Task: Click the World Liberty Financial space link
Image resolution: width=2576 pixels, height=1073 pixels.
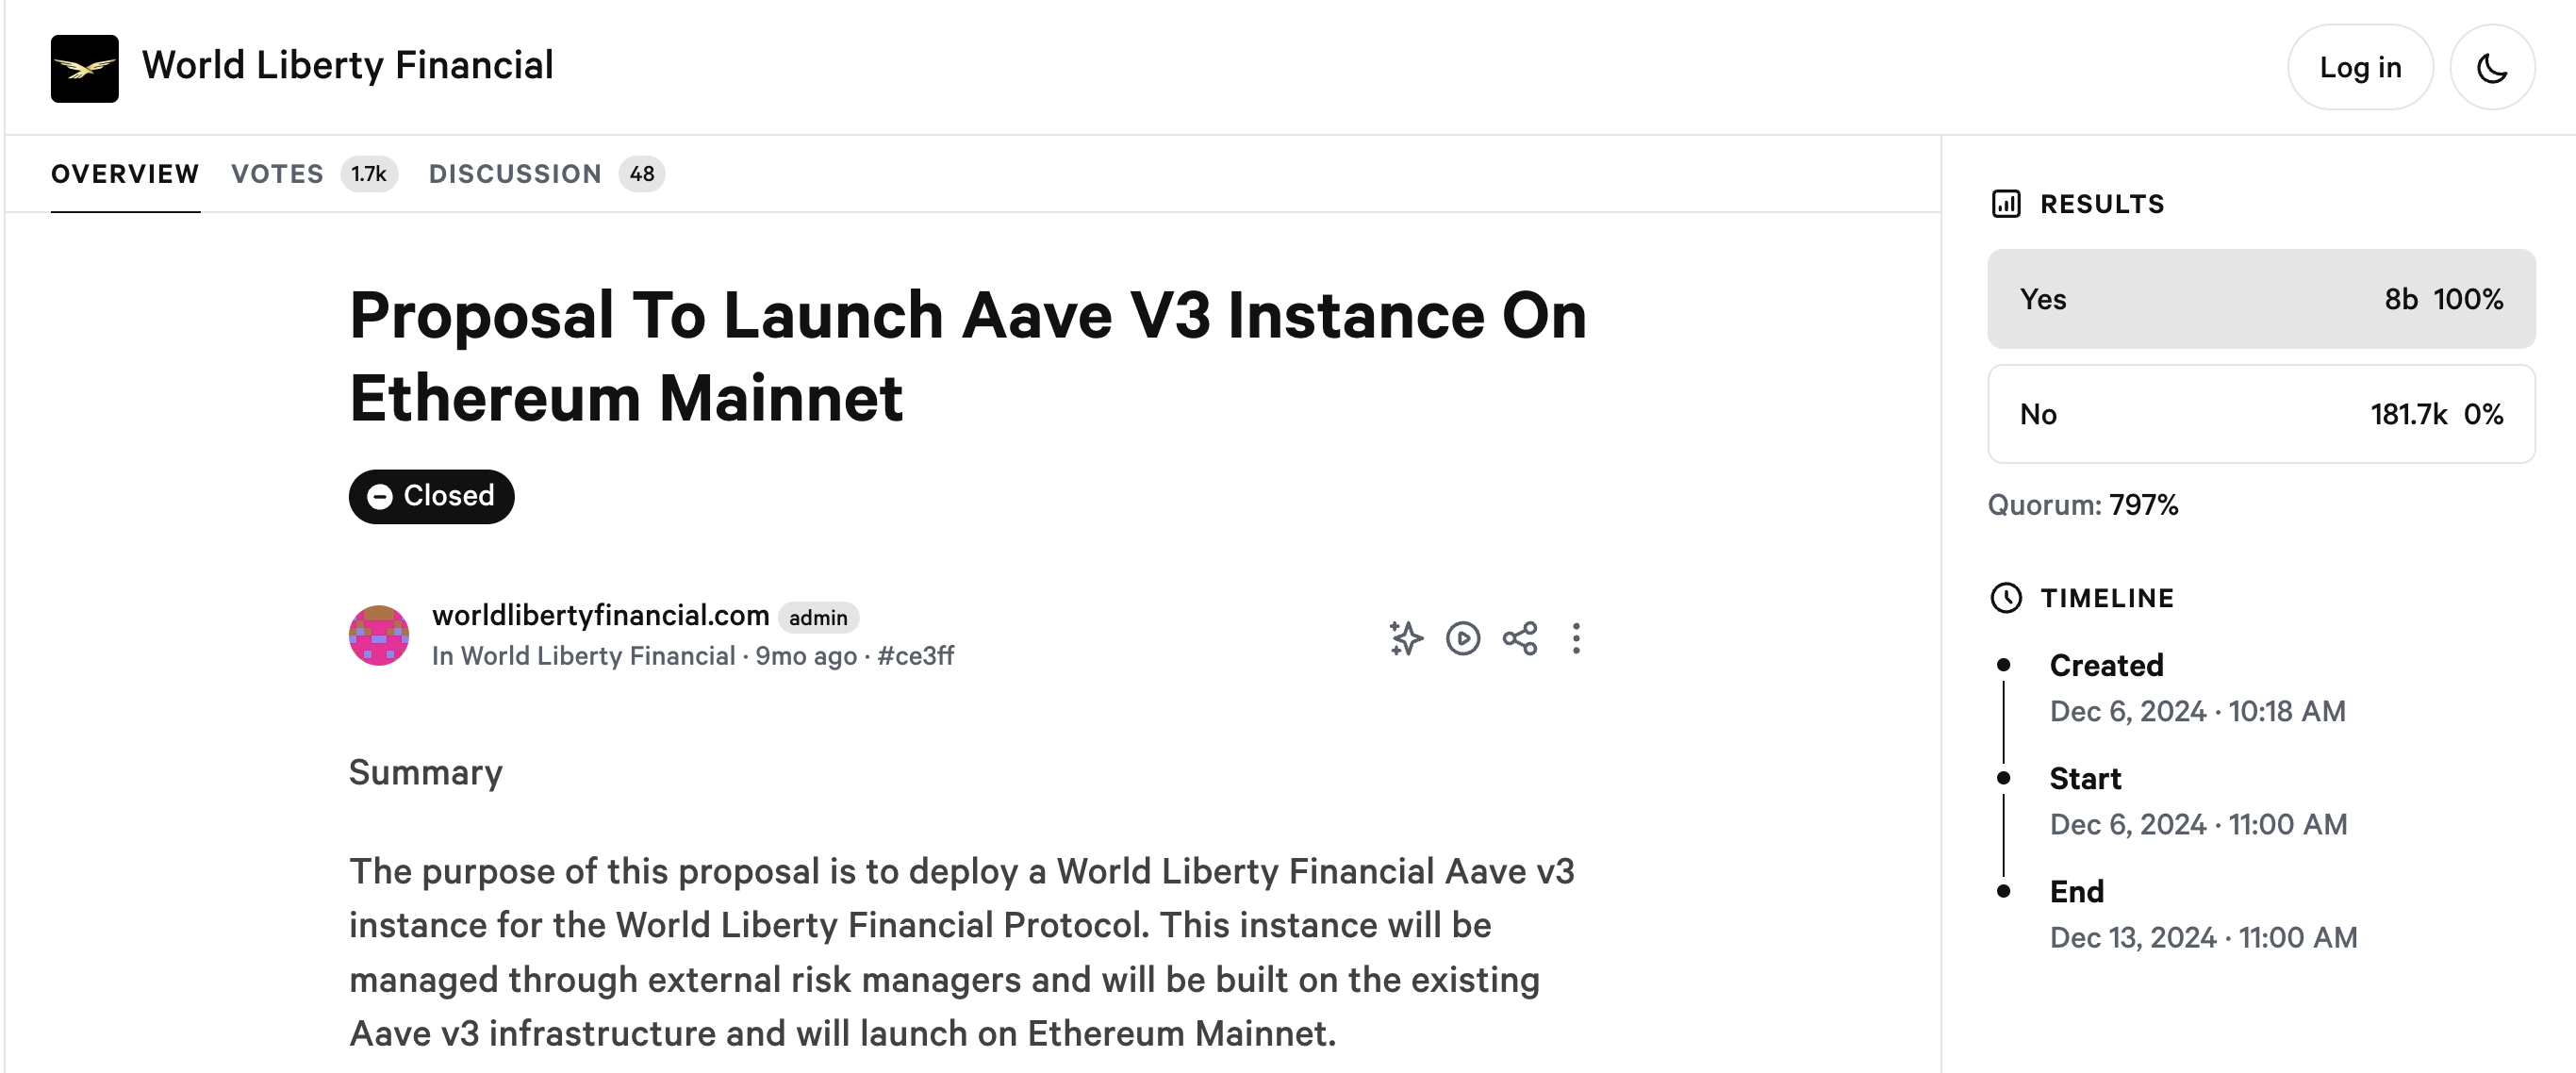Action: 597,656
